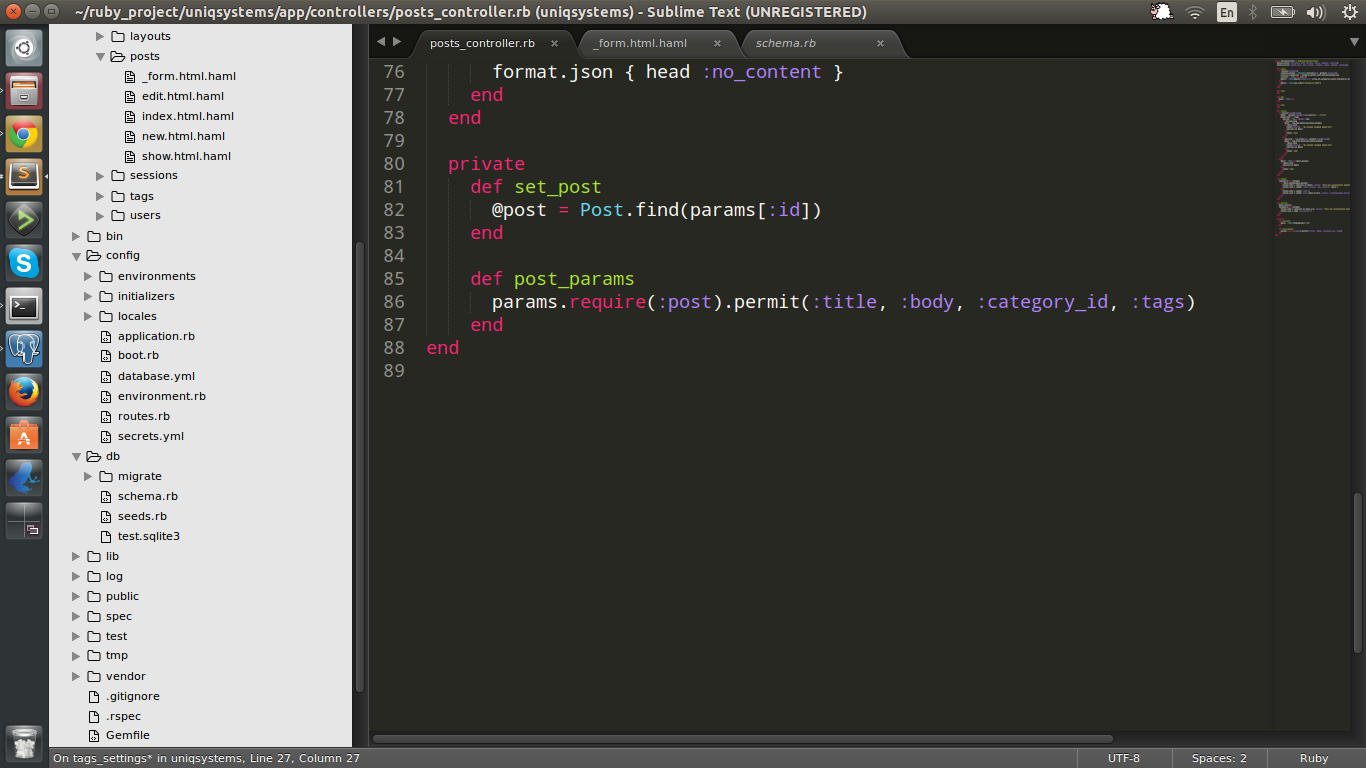
Task: Click the previous tab left arrow
Action: coord(381,42)
